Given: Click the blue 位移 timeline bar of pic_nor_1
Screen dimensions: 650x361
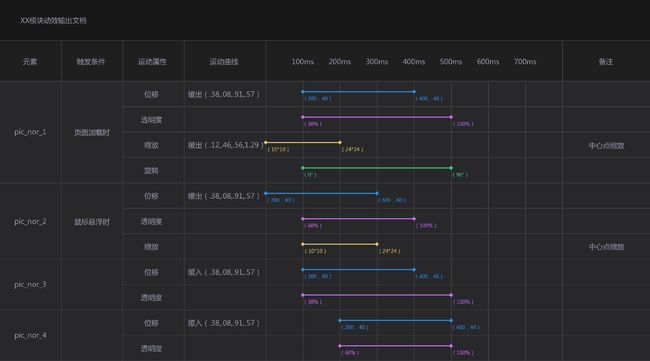Looking at the screenshot, I should 358,92.
